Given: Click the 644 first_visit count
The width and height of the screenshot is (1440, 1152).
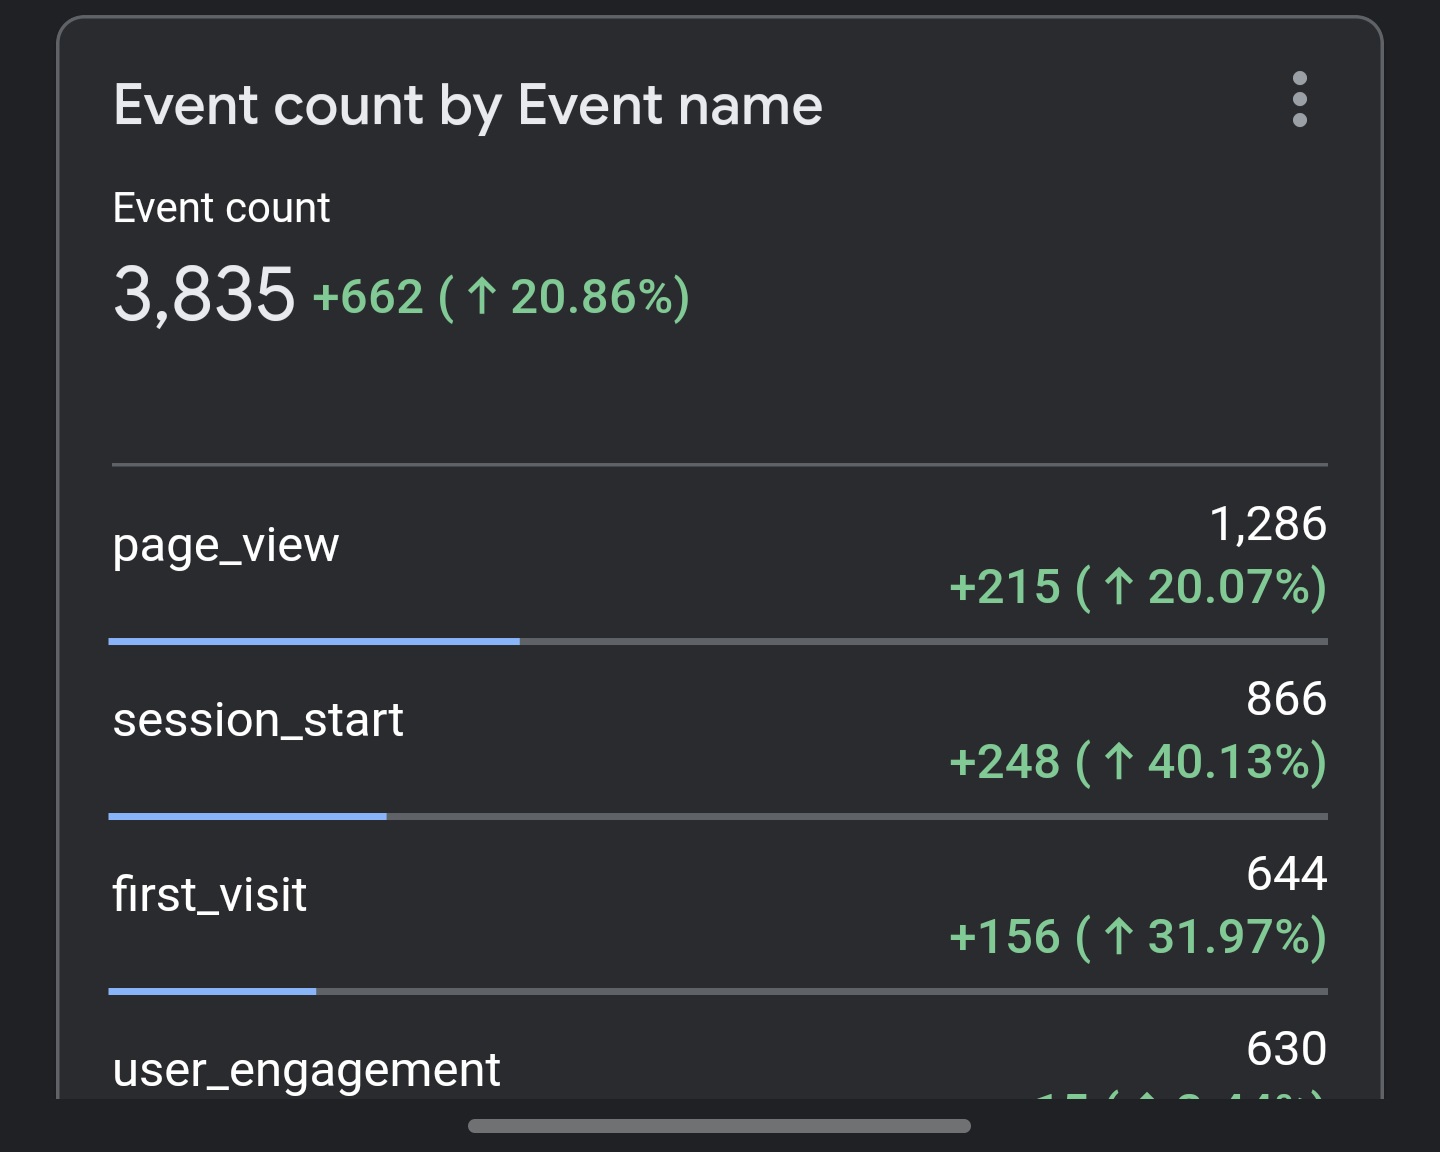Looking at the screenshot, I should [1286, 874].
